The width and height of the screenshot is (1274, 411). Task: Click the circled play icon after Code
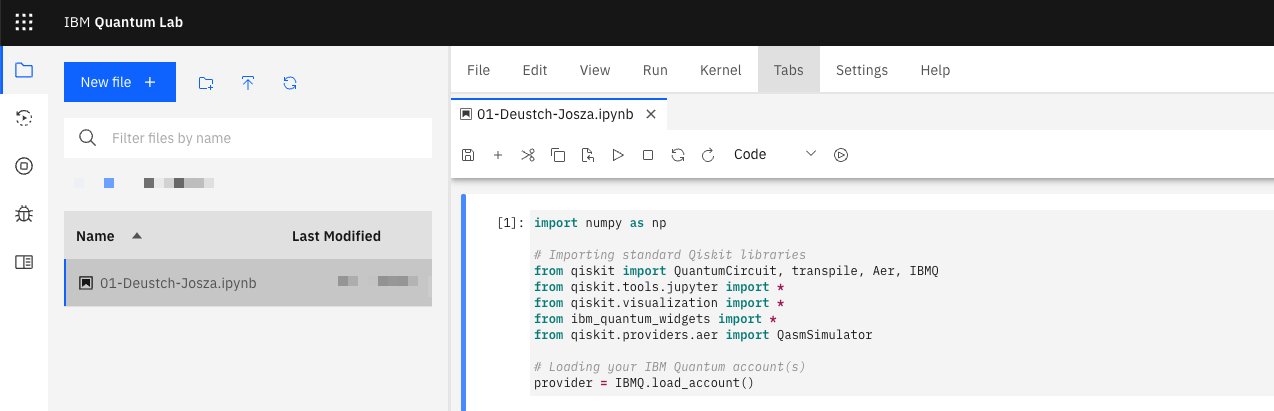[841, 155]
